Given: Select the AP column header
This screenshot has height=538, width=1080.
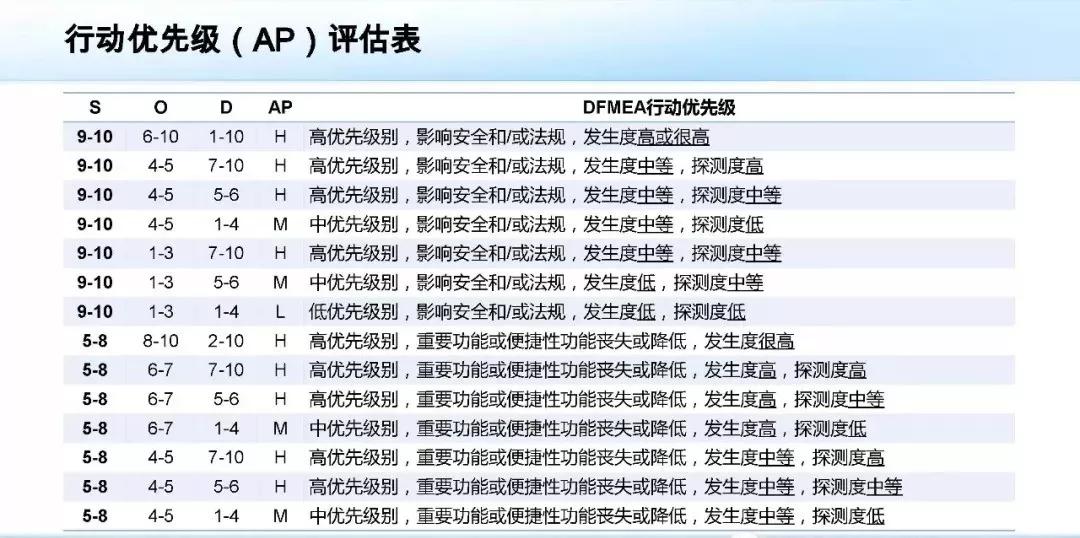Looking at the screenshot, I should (280, 107).
